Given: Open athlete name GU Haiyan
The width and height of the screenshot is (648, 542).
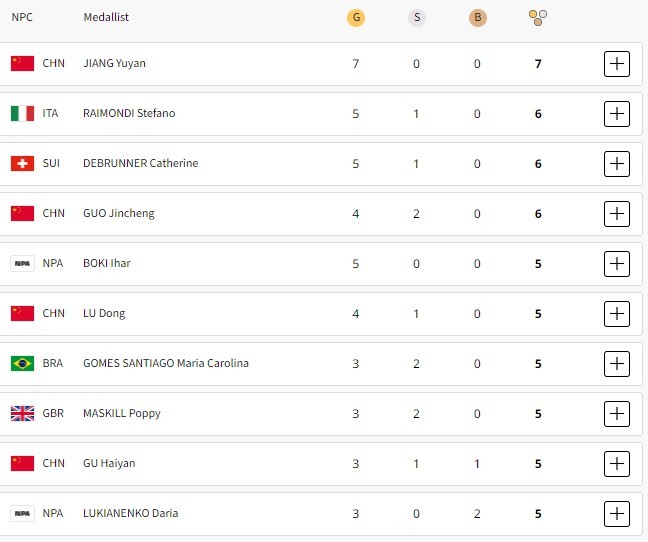Looking at the screenshot, I should [109, 463].
